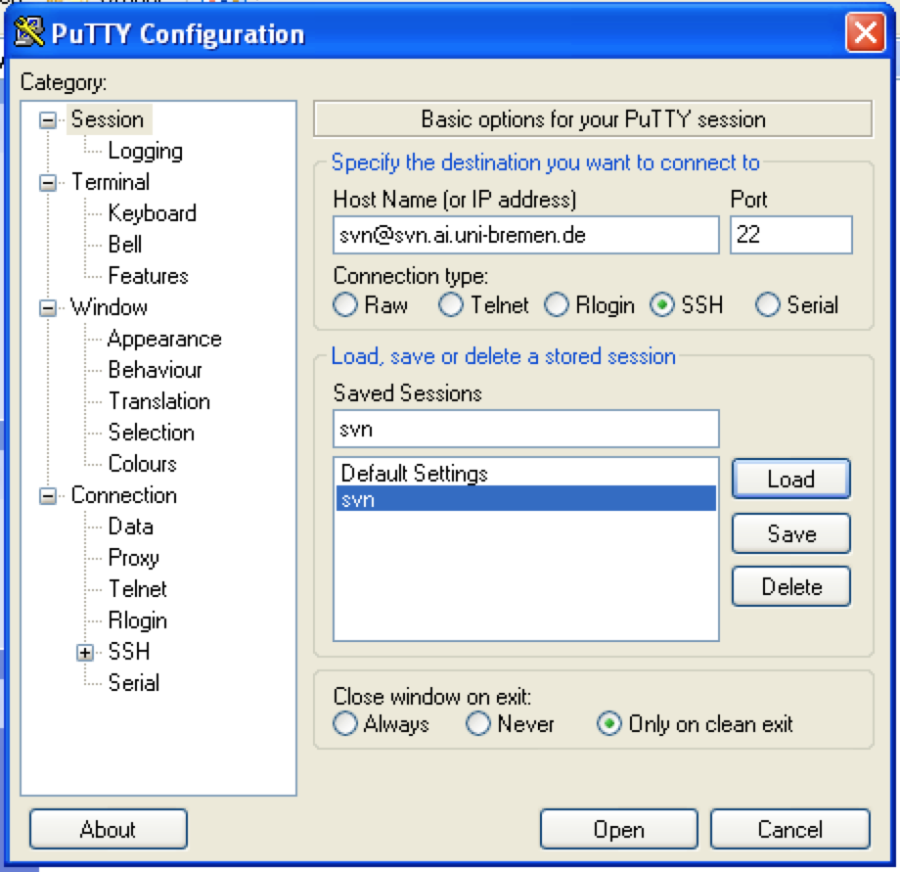Viewport: 900px width, 872px height.
Task: Expand the SSH category in the tree
Action: pos(86,652)
